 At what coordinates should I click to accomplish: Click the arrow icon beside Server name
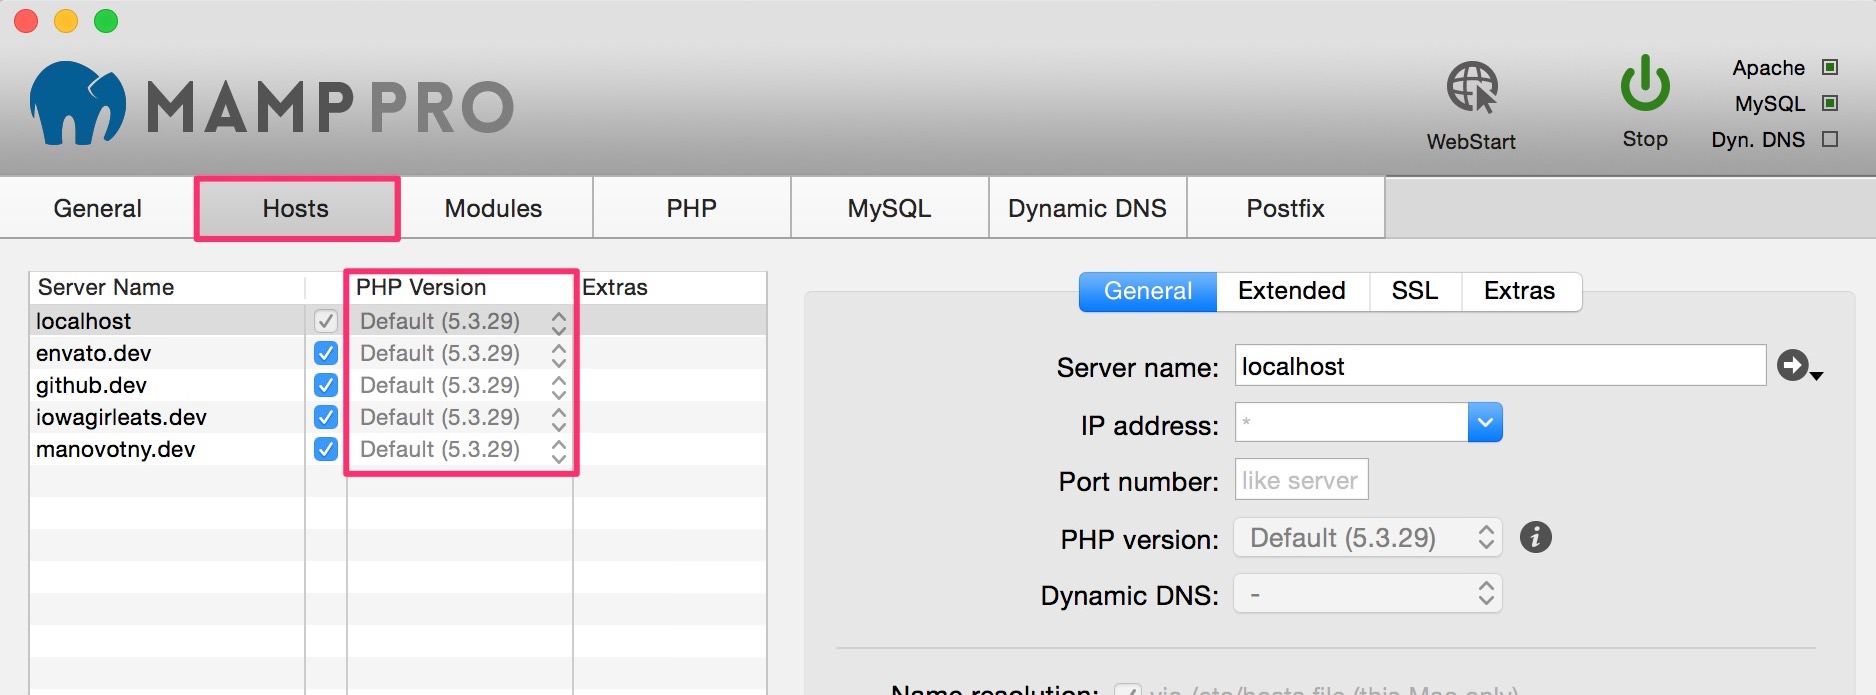coord(1799,366)
